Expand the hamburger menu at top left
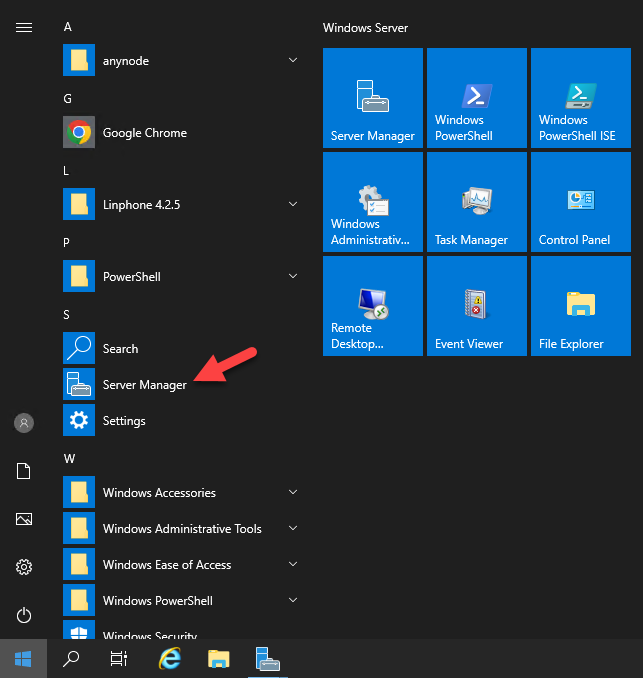This screenshot has width=643, height=678. click(24, 28)
